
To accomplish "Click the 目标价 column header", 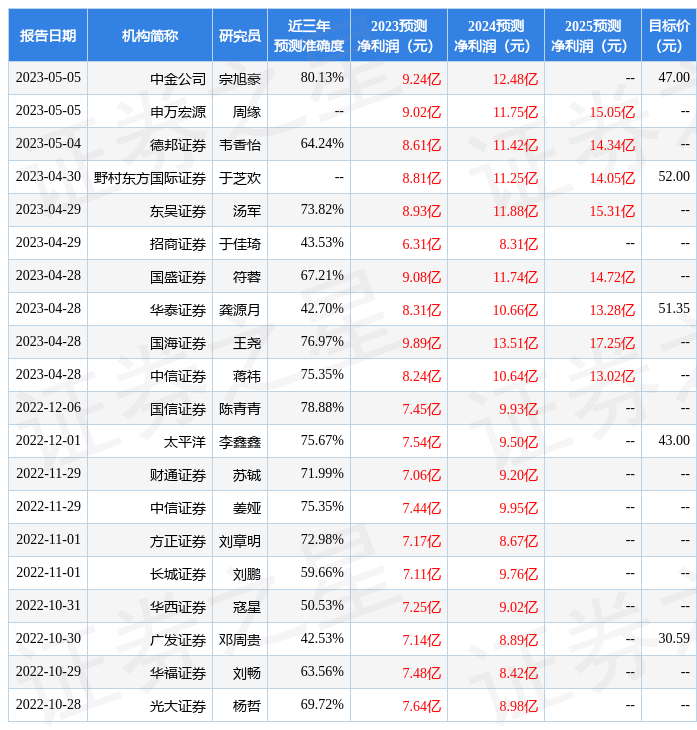I will (669, 35).
